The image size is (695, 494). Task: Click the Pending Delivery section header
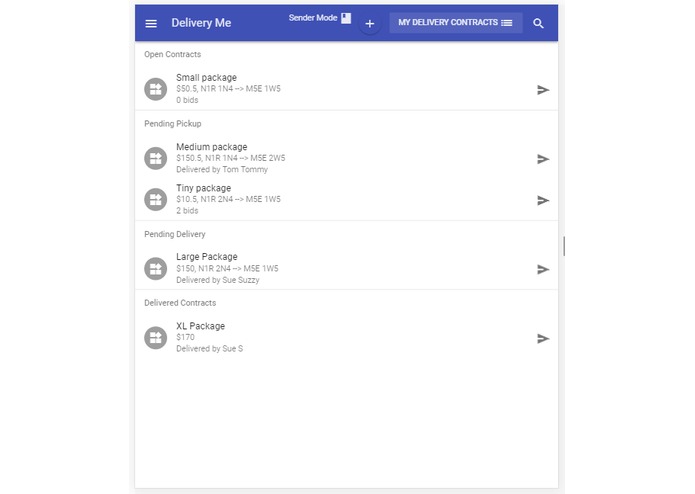tap(175, 234)
